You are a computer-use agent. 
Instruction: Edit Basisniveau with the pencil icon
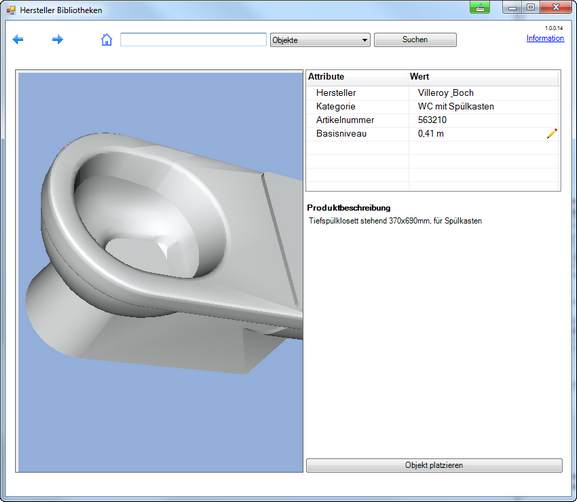tap(552, 134)
